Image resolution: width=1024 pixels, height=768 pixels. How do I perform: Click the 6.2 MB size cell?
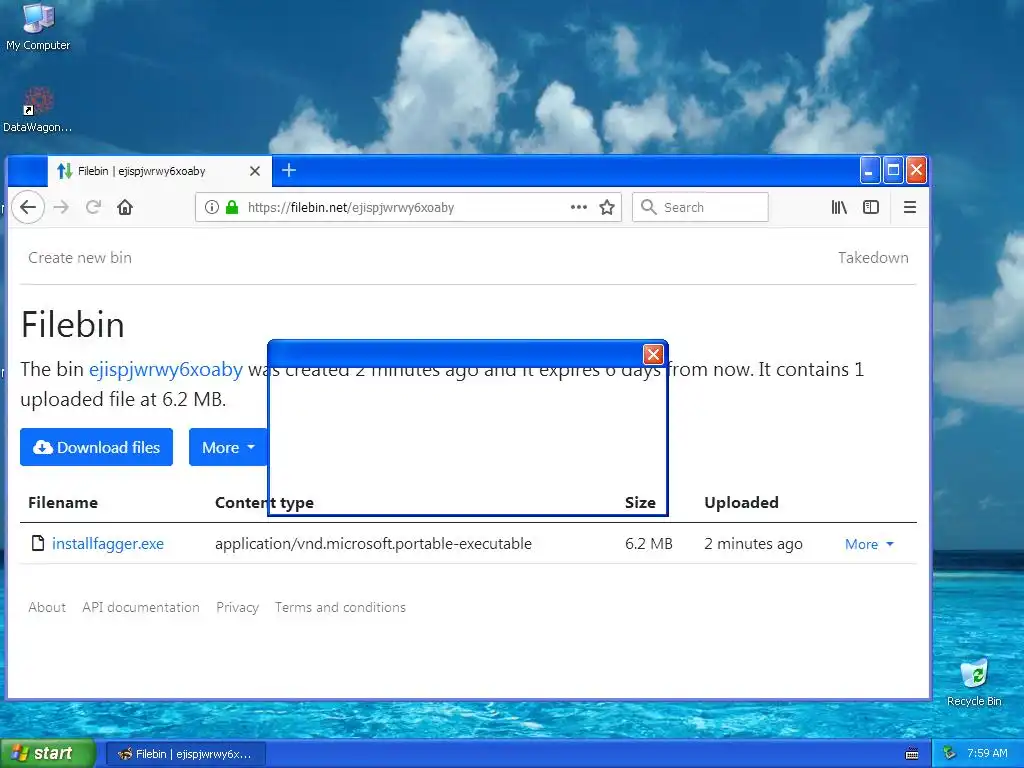[x=648, y=543]
